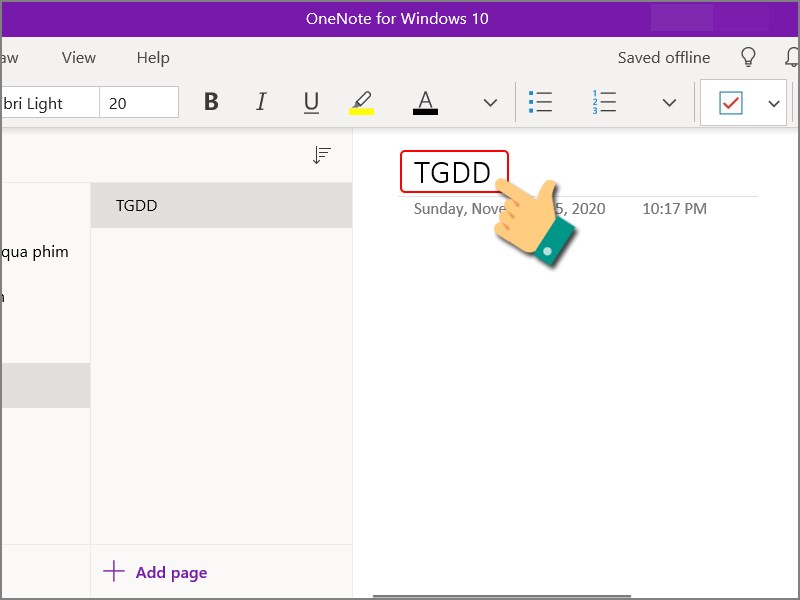Open the font name box Calibri Light
Viewport: 800px width, 600px height.
(50, 103)
